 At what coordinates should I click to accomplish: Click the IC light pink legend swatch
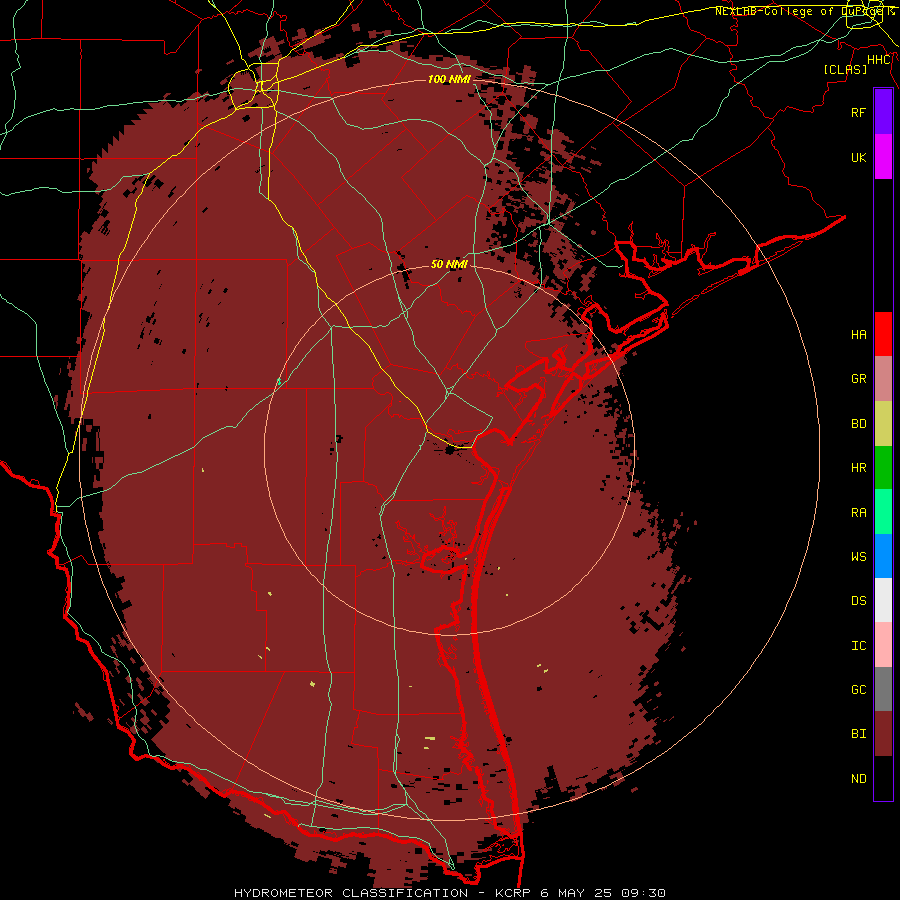click(x=883, y=645)
